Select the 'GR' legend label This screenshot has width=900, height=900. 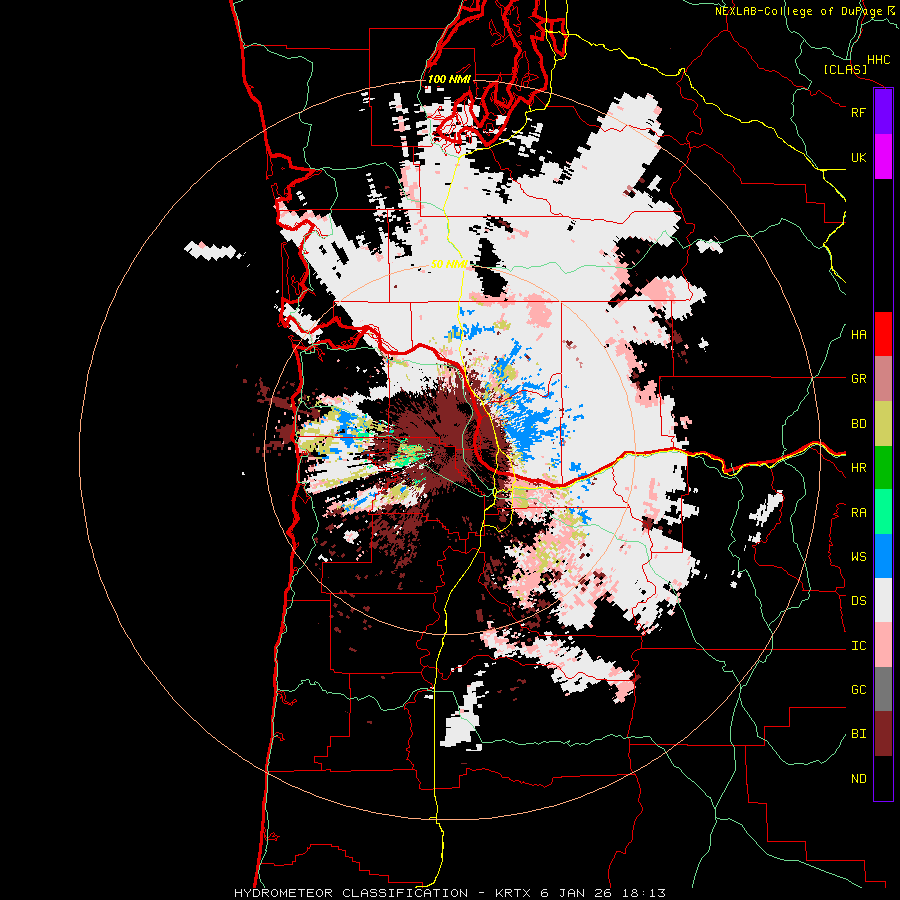[858, 379]
